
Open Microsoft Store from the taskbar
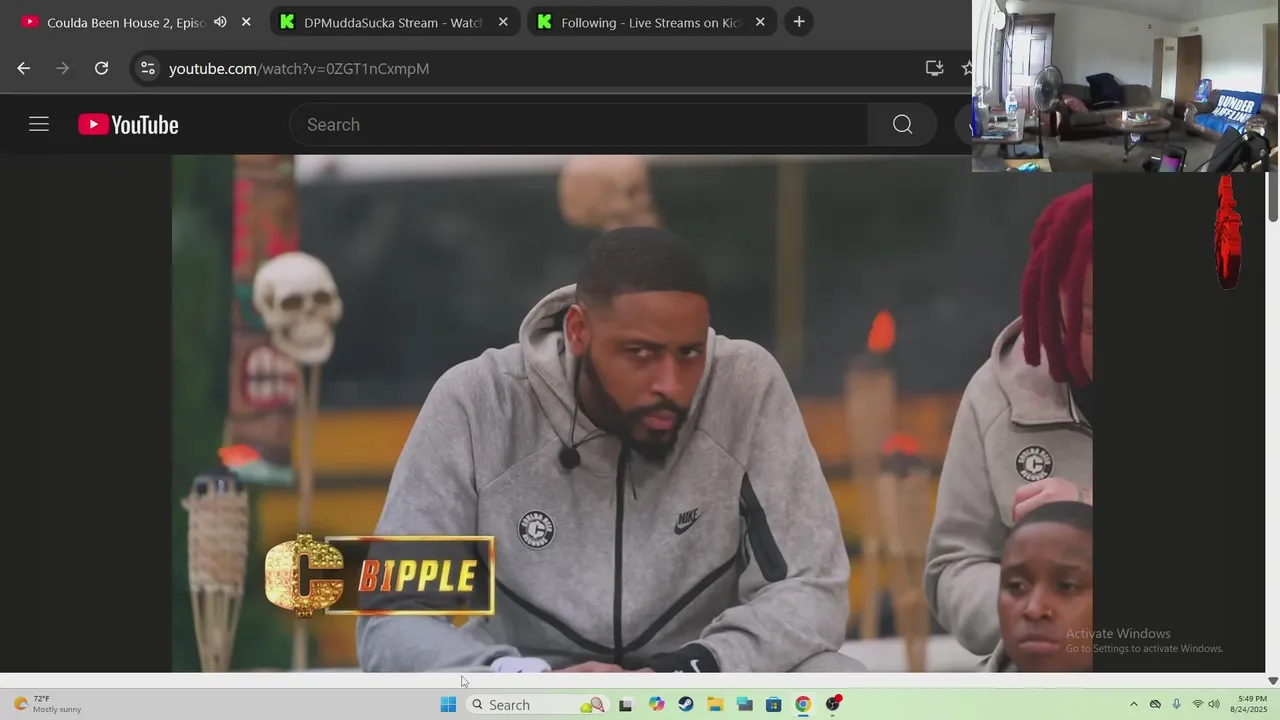coord(774,705)
